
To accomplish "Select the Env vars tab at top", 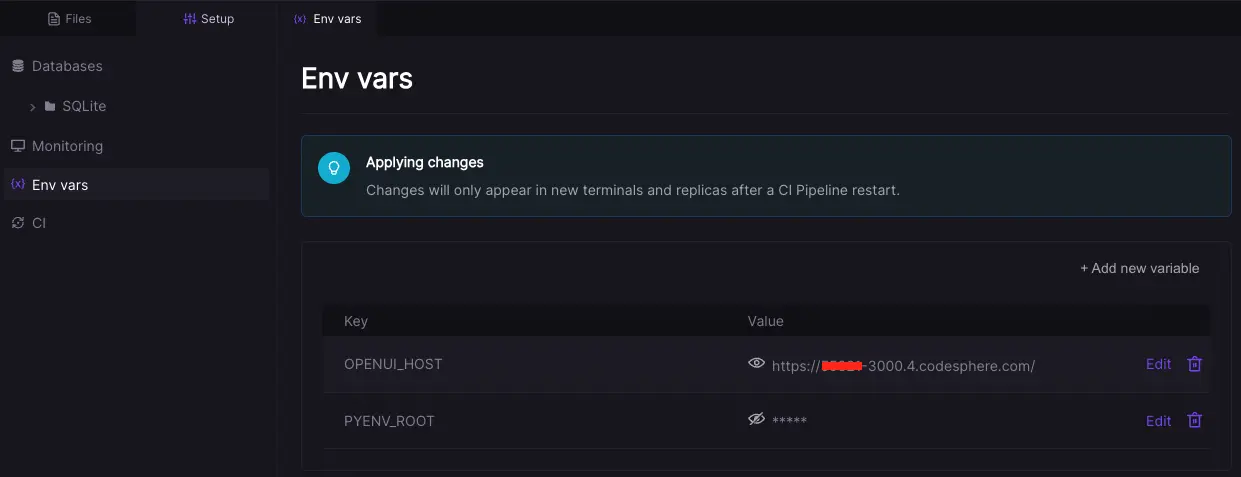I will click(328, 19).
